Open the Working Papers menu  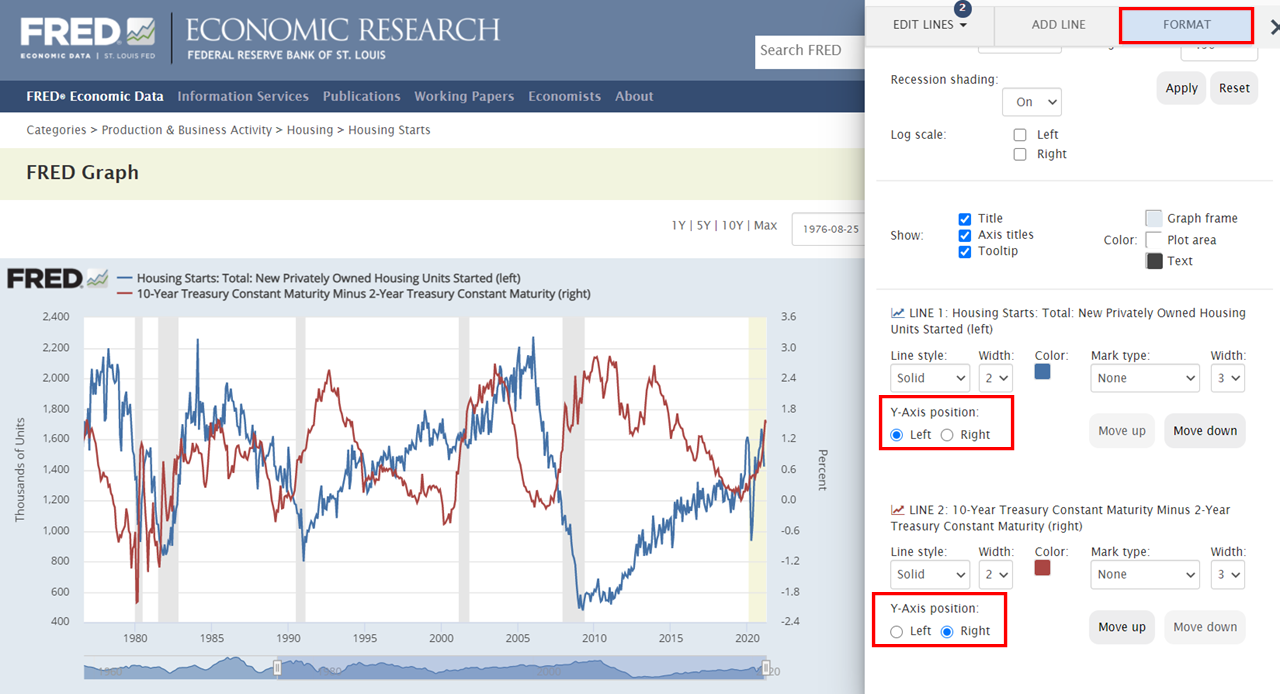pos(464,97)
